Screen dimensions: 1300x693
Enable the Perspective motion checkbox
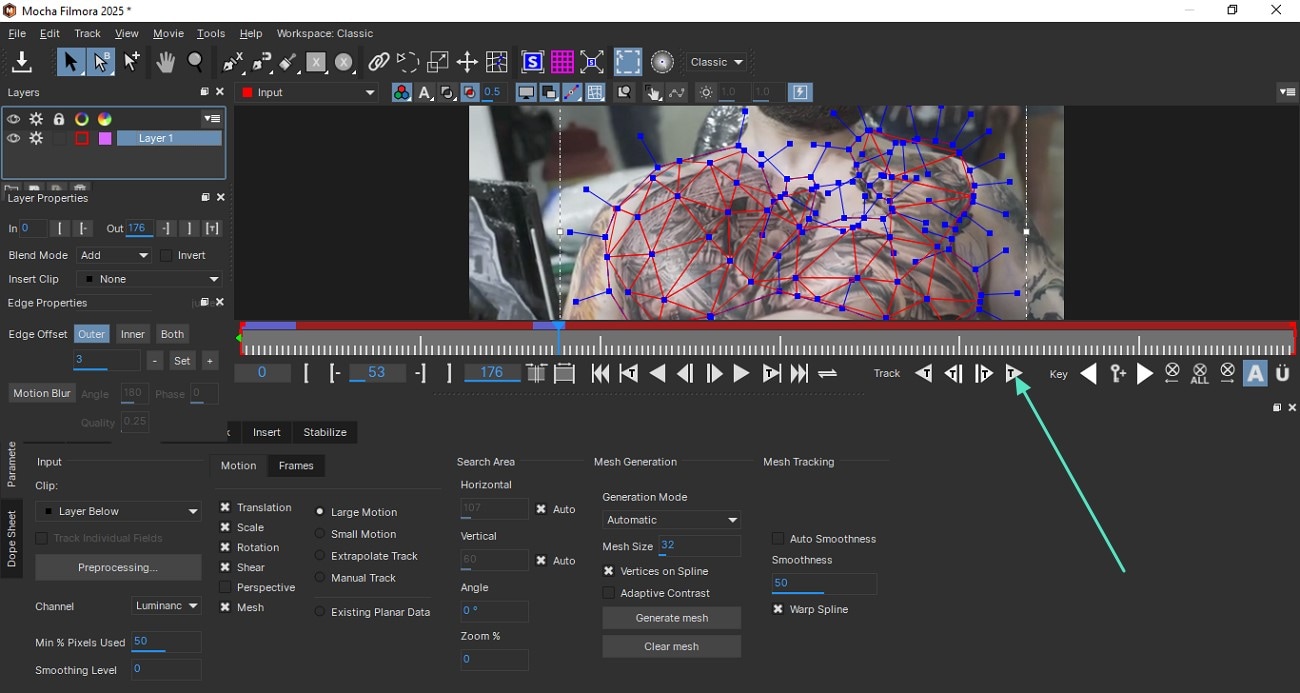click(225, 587)
